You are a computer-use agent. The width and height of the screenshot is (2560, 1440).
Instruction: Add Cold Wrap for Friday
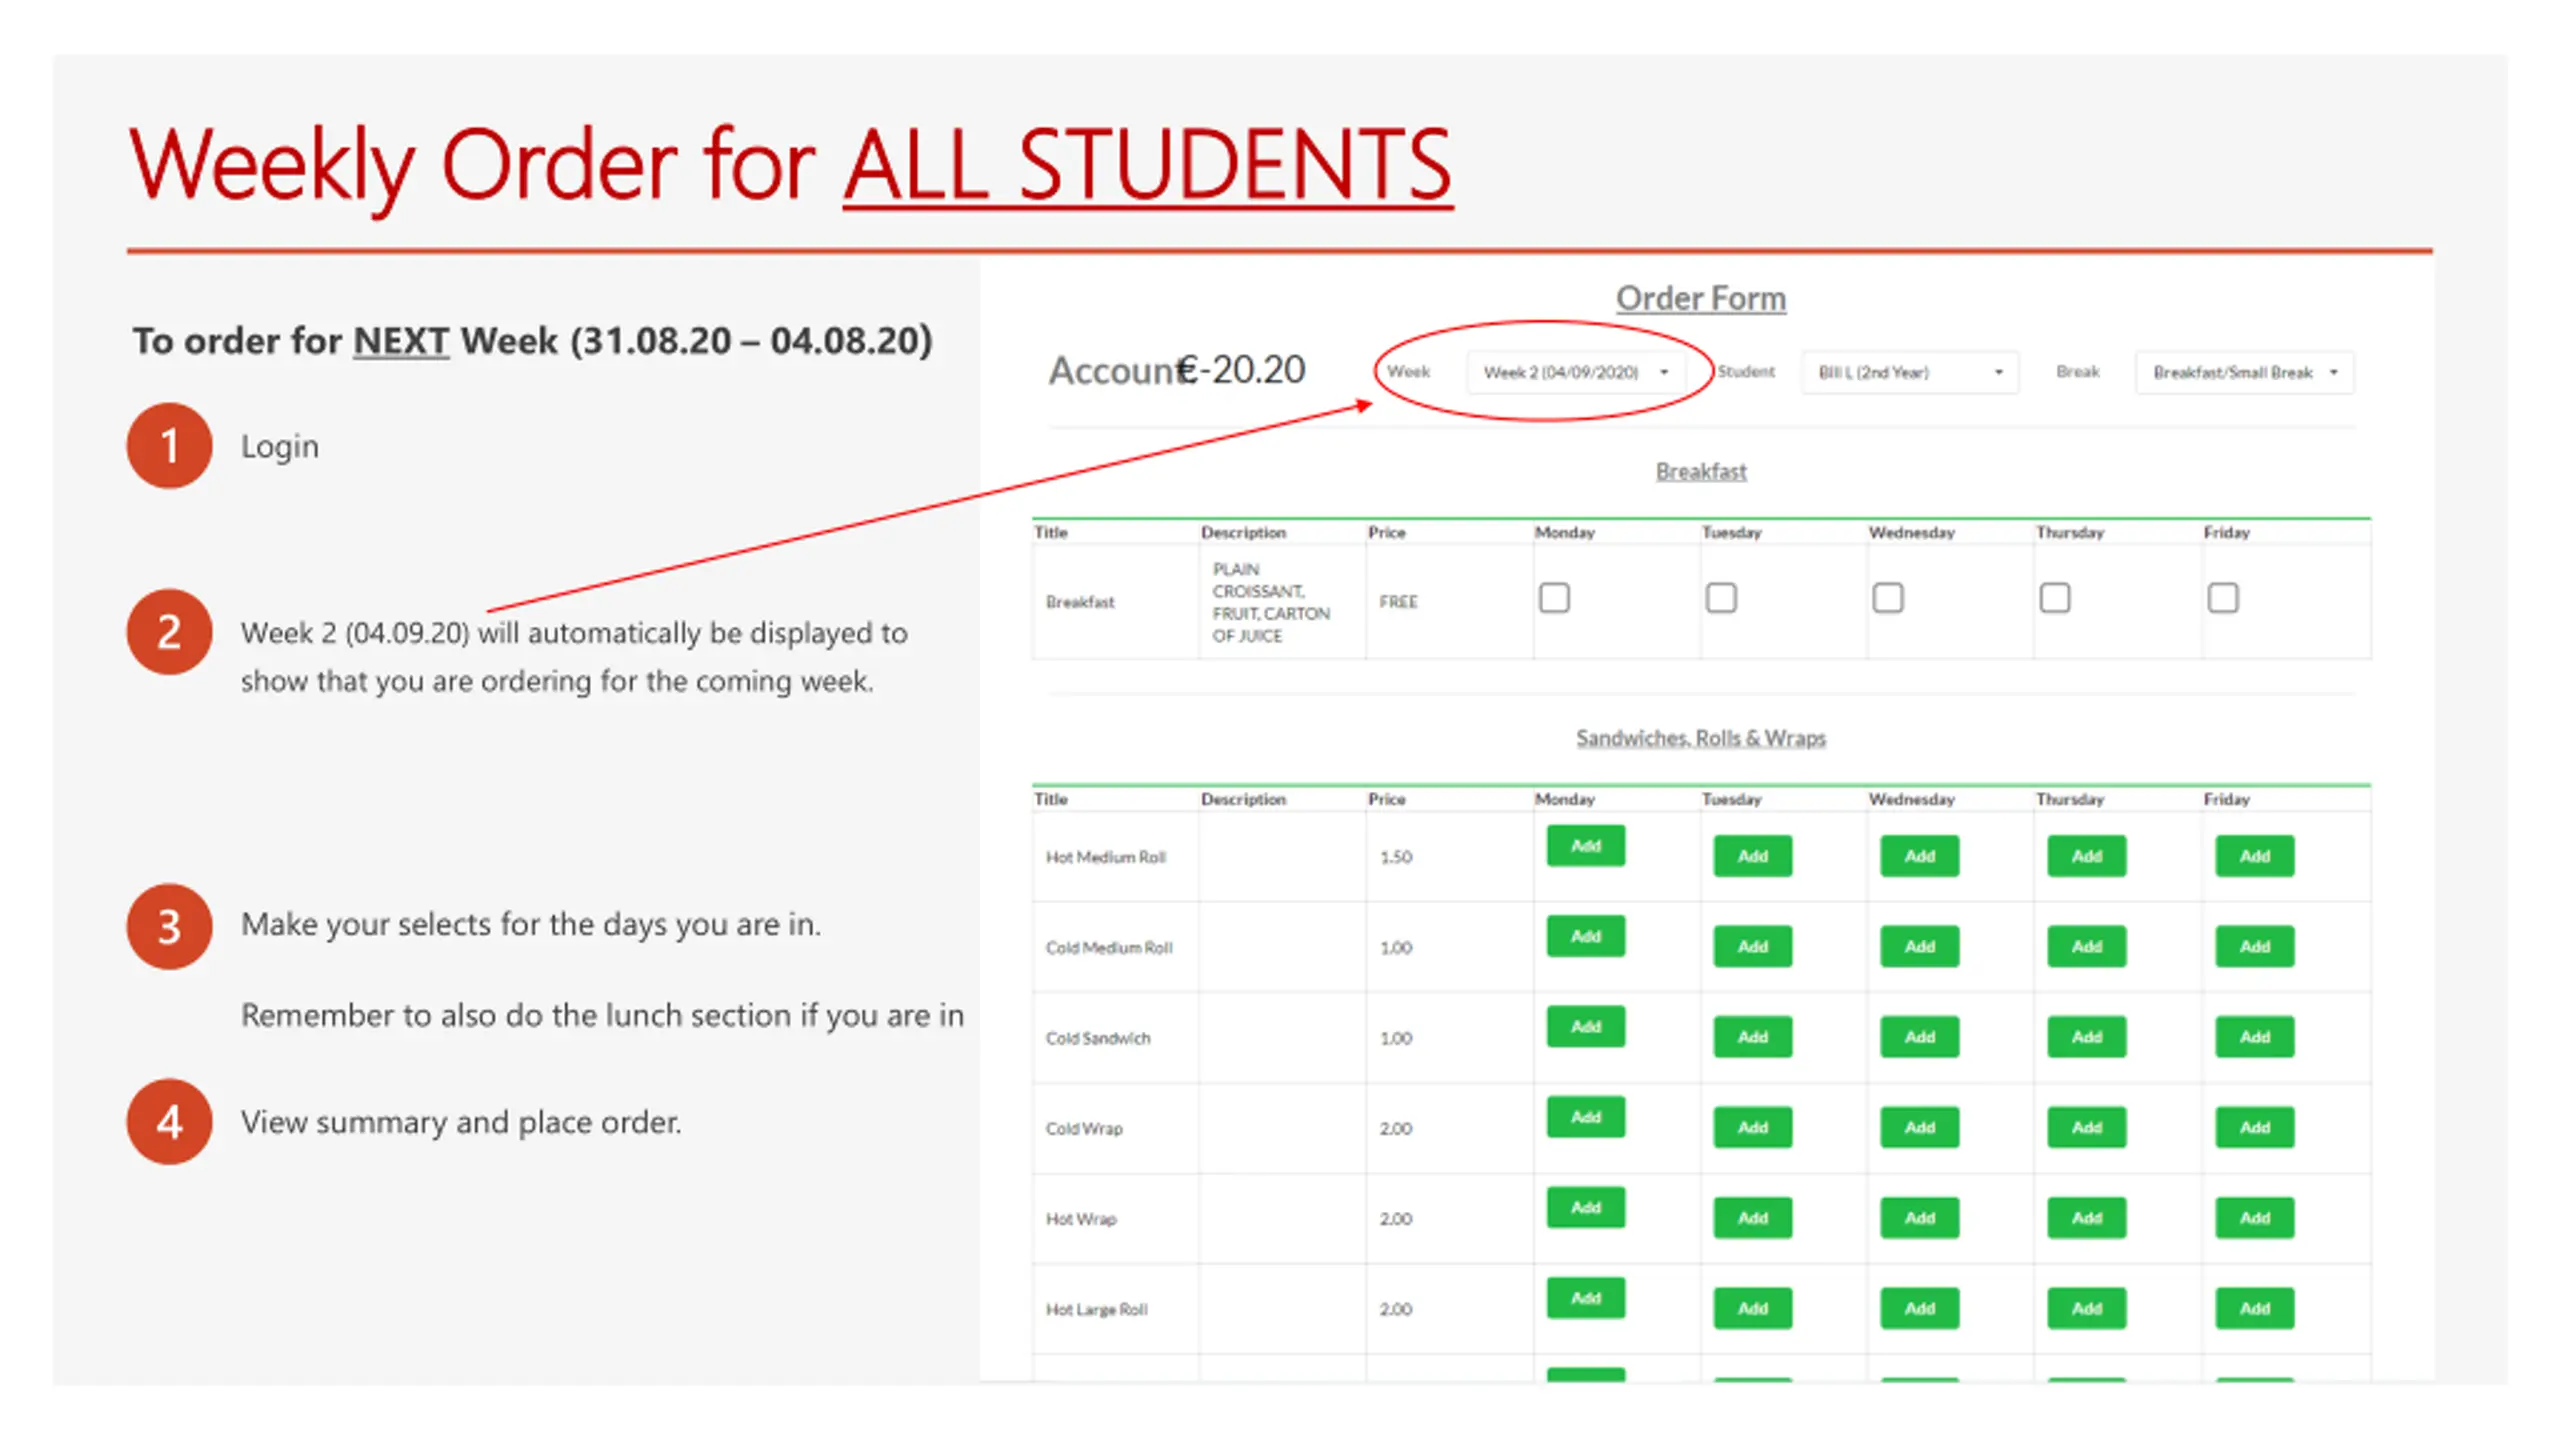[x=2255, y=1127]
